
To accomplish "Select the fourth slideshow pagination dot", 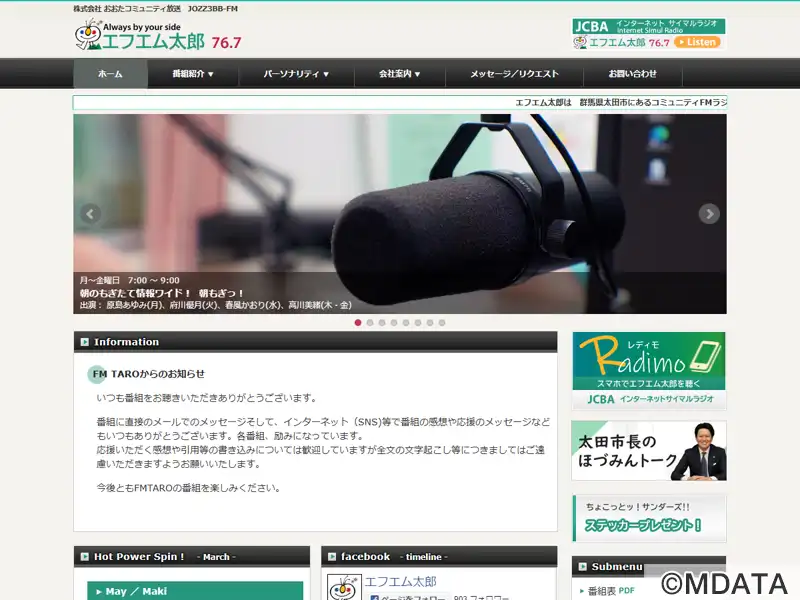I will 394,322.
